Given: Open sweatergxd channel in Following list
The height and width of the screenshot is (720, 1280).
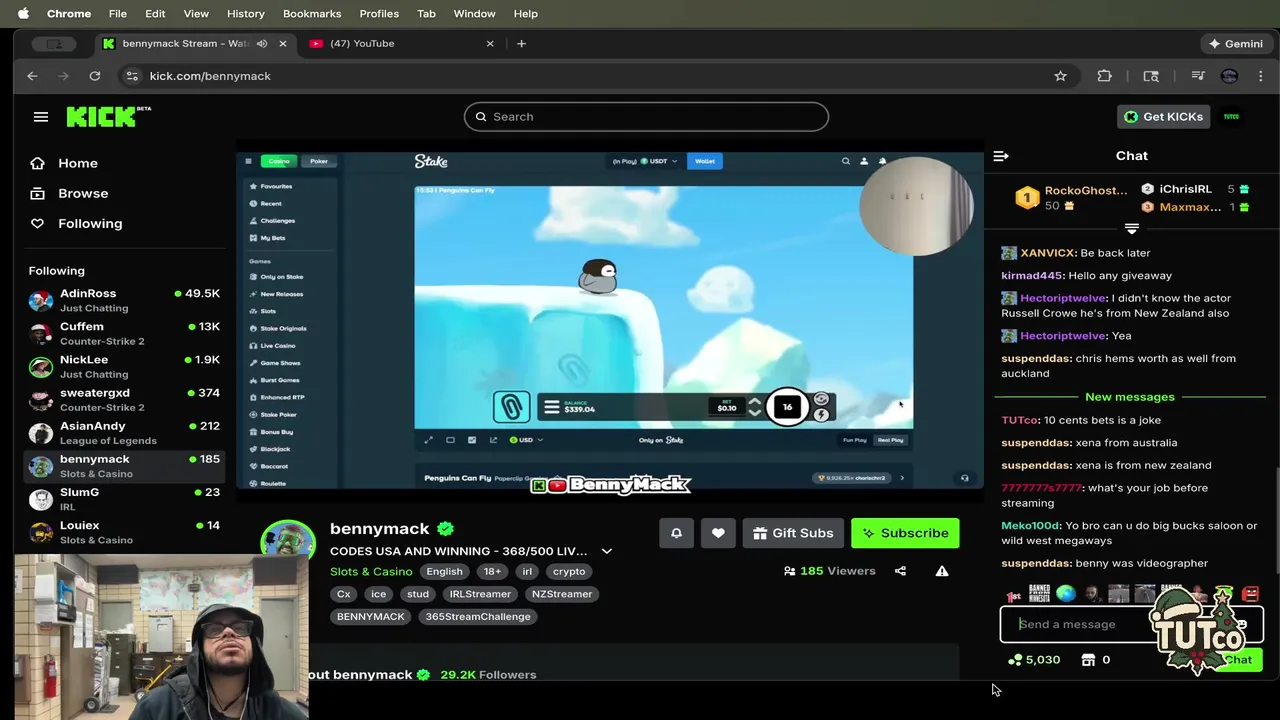Looking at the screenshot, I should tap(124, 399).
